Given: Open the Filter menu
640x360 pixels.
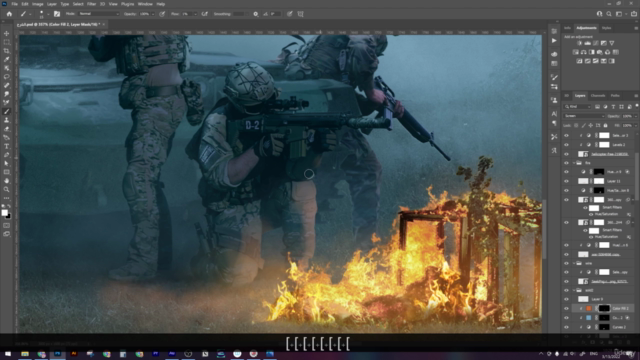Looking at the screenshot, I should point(91,4).
